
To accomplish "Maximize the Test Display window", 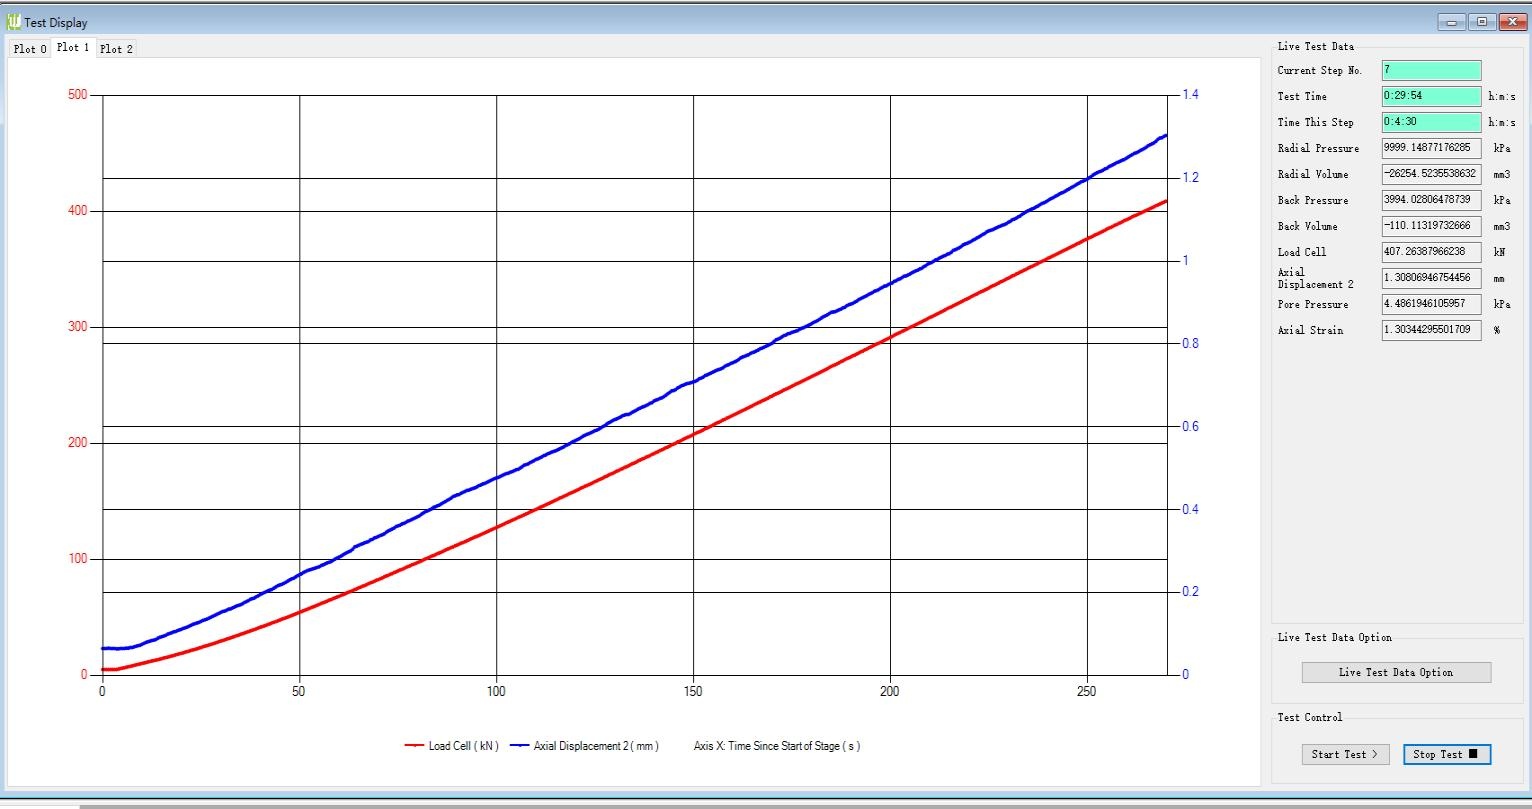I will tap(1482, 22).
